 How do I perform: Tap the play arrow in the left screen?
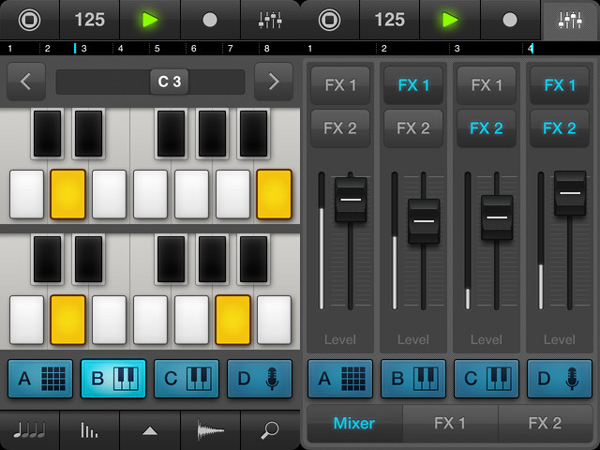click(150, 20)
